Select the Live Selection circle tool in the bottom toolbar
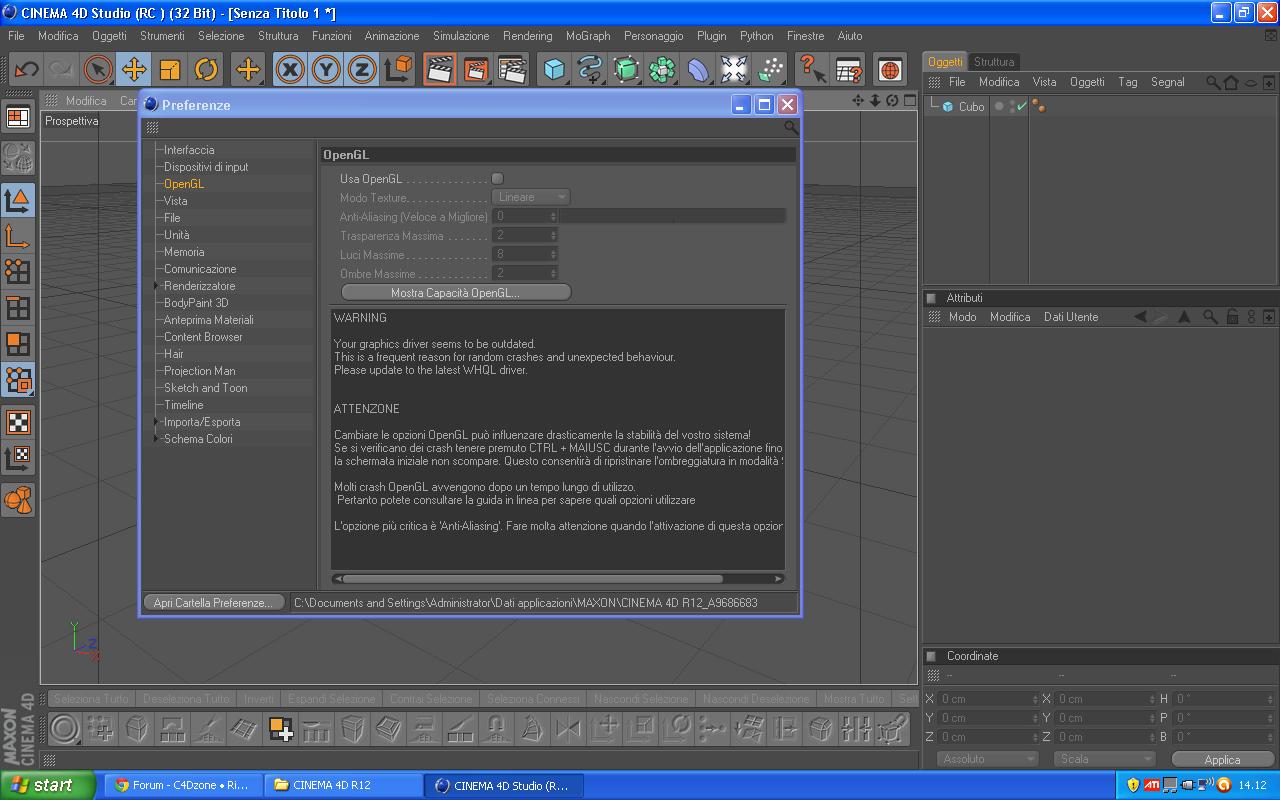 click(65, 729)
